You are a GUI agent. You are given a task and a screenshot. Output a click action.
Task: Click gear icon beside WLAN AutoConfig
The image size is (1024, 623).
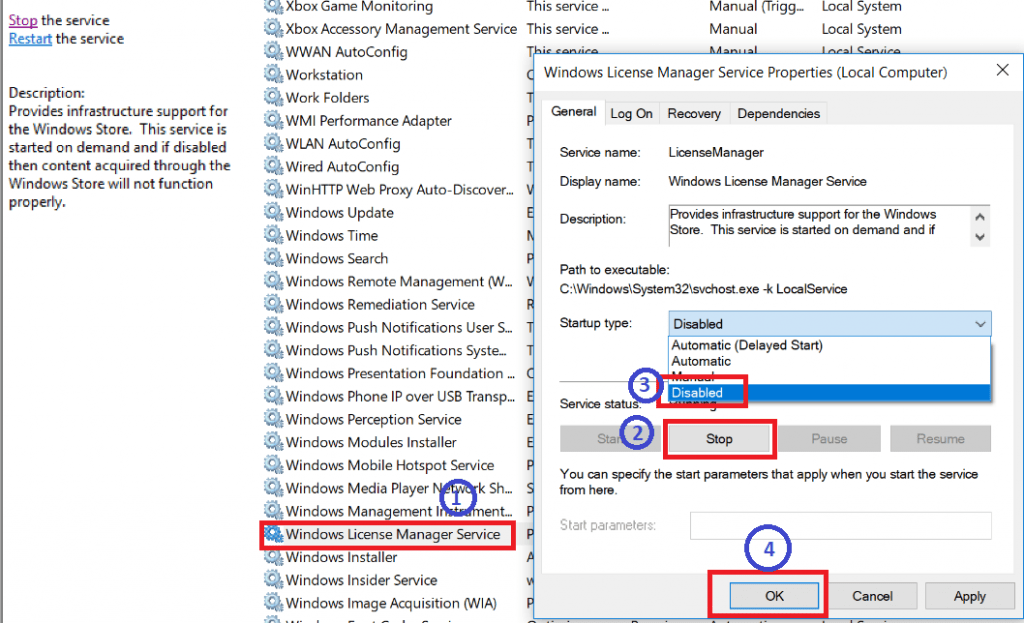[x=273, y=142]
